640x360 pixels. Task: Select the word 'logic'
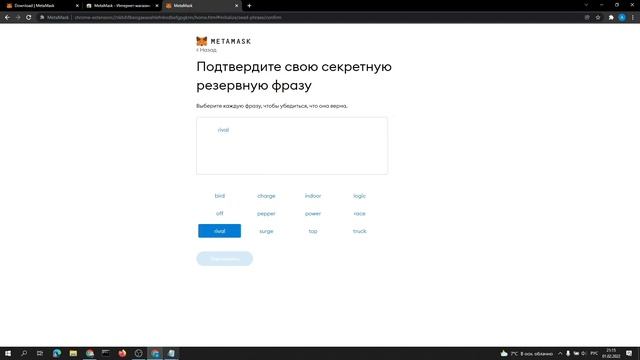point(359,196)
